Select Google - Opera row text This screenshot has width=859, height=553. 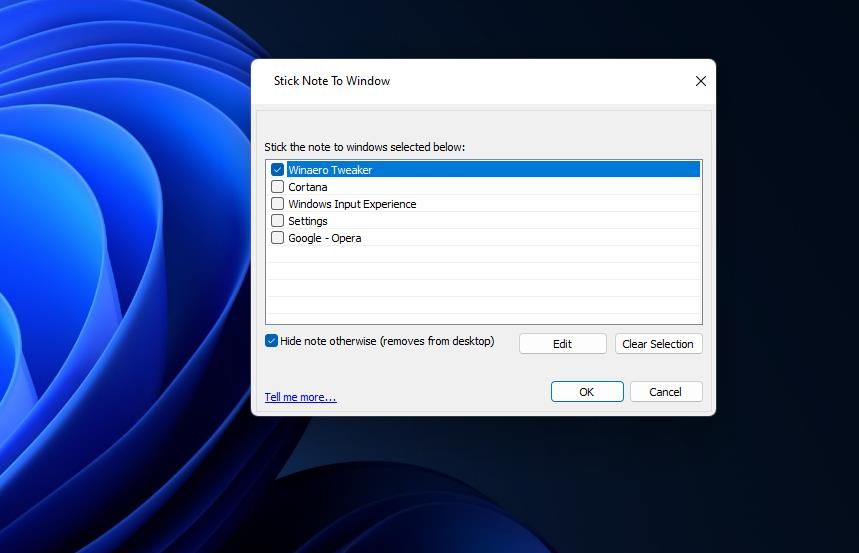(325, 238)
